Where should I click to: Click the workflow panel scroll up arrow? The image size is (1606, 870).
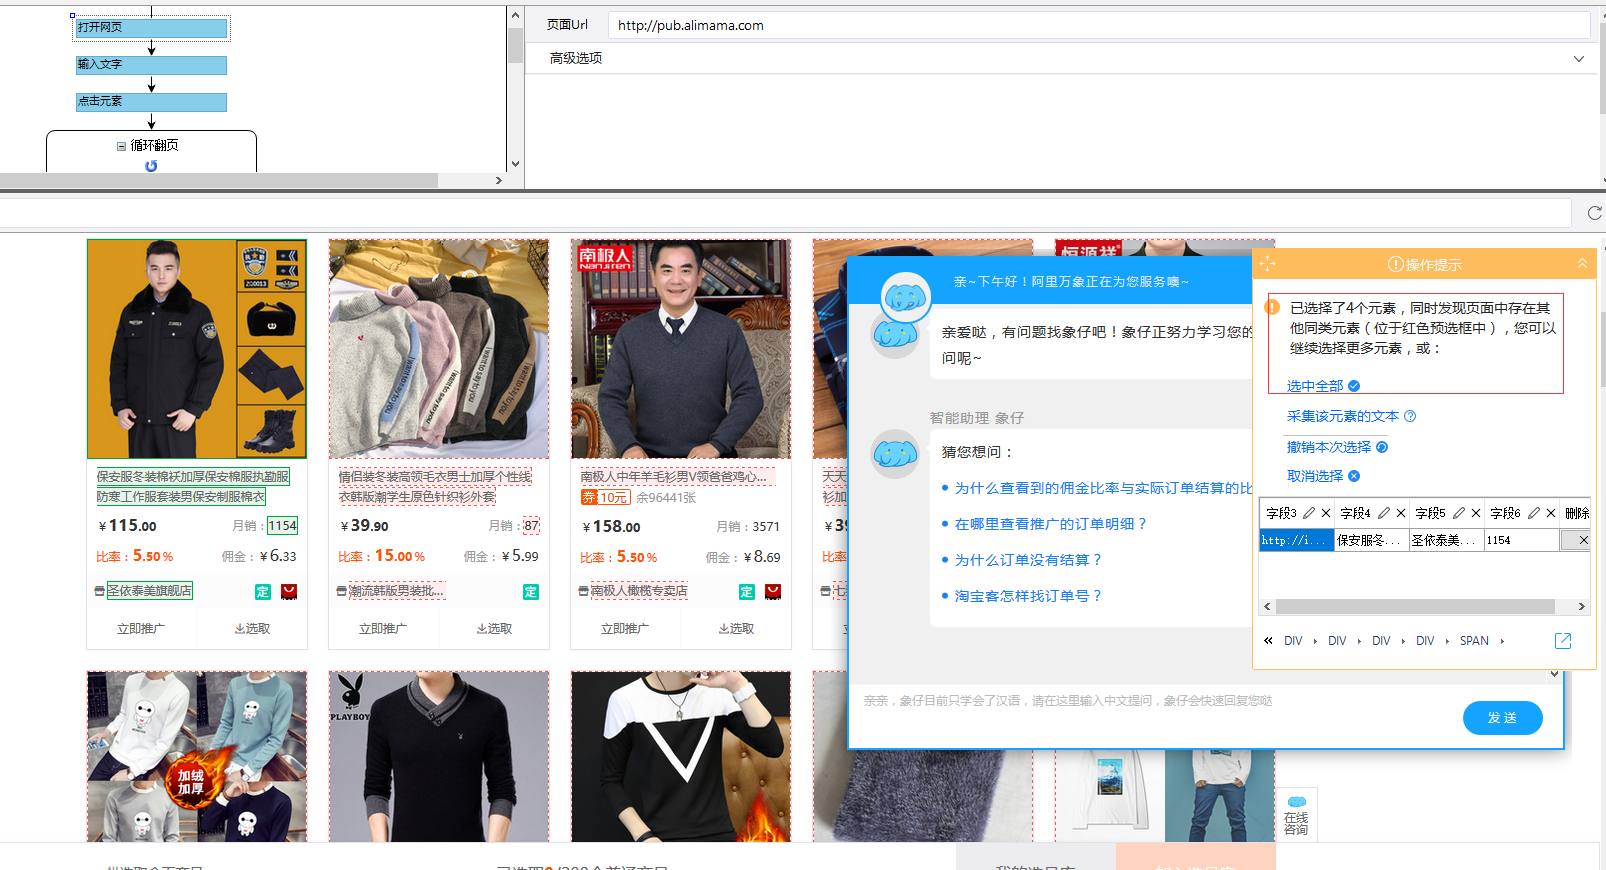pyautogui.click(x=515, y=15)
